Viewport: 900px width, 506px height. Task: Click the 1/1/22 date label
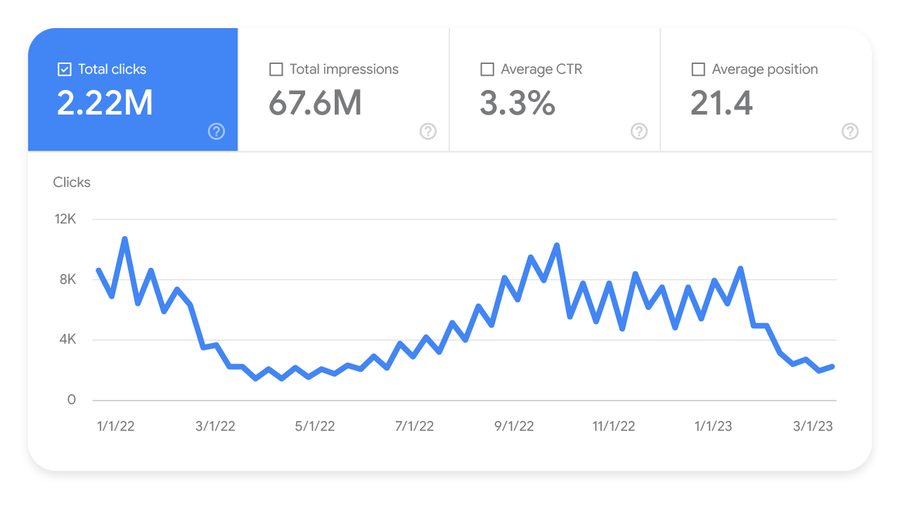(115, 426)
